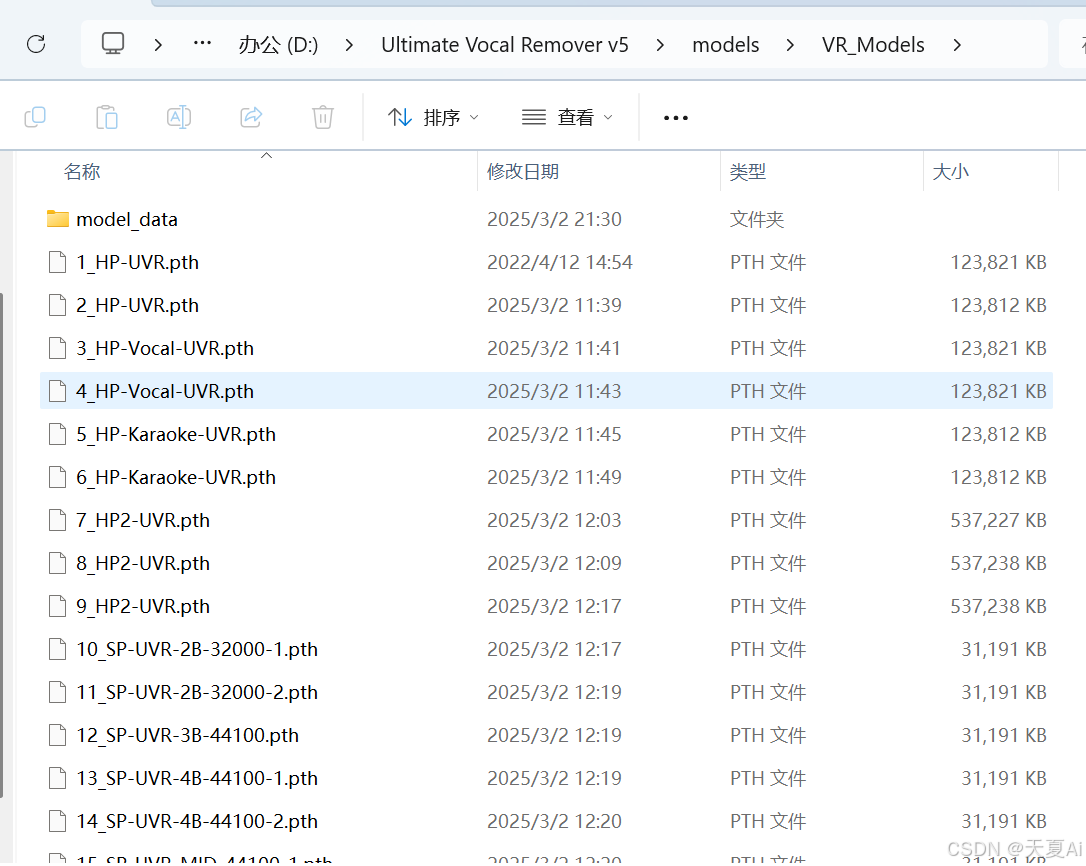This screenshot has height=866, width=1086.
Task: Select file icon of 4_HP-Vocal-UVR.pth
Action: coord(57,391)
